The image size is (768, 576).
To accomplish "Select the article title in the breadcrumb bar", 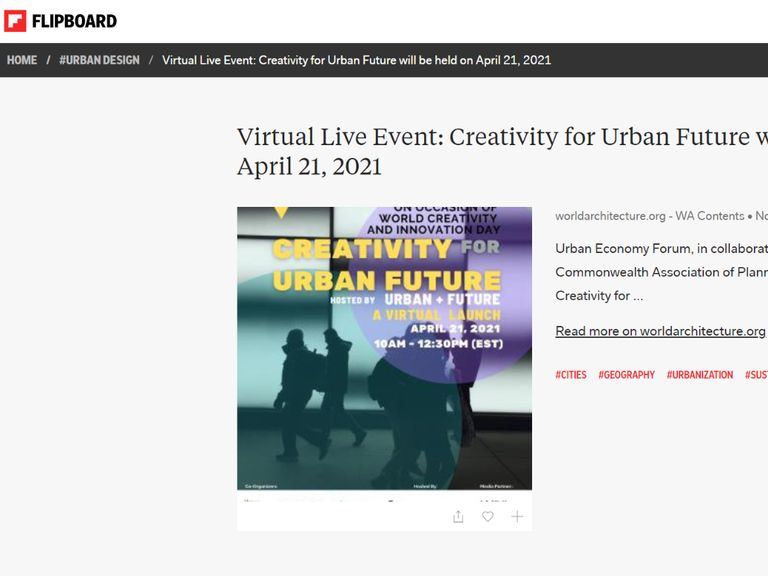I will click(x=357, y=60).
